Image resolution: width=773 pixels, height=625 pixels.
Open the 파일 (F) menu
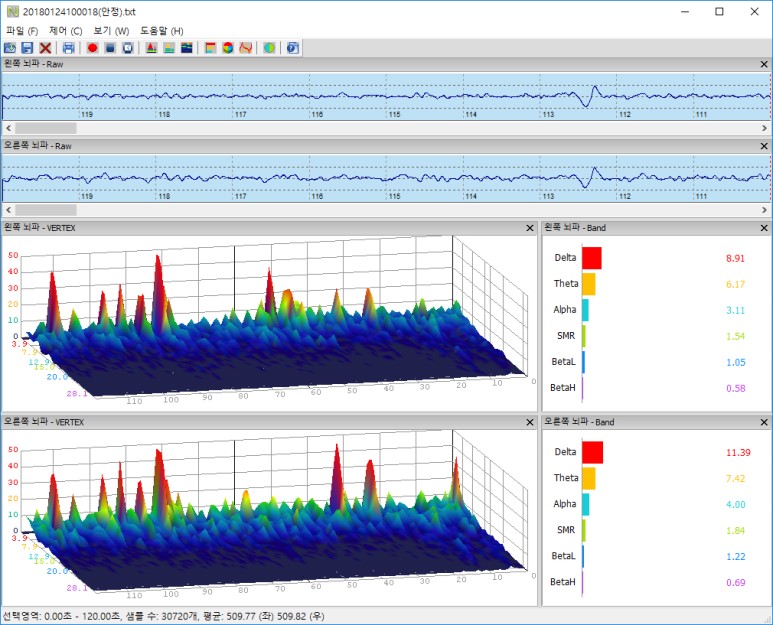(x=22, y=31)
